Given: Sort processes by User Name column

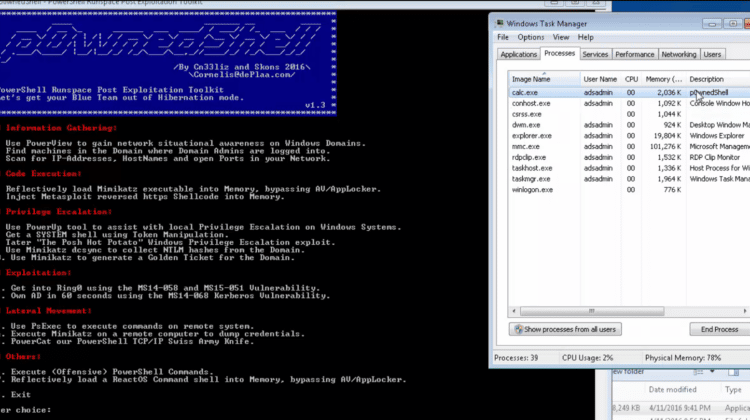Looking at the screenshot, I should click(600, 79).
